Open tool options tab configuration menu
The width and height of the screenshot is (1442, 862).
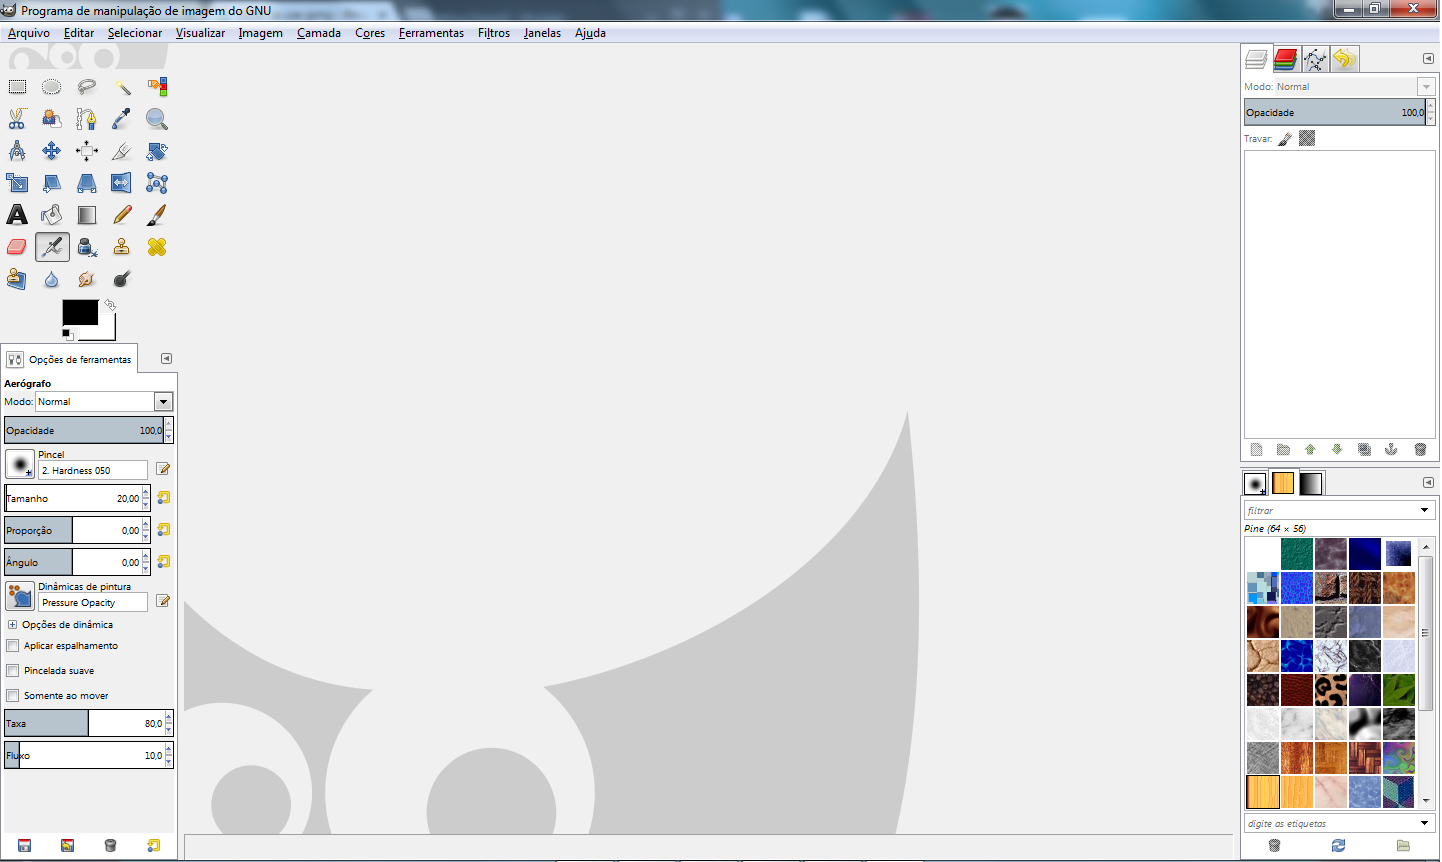pos(167,359)
